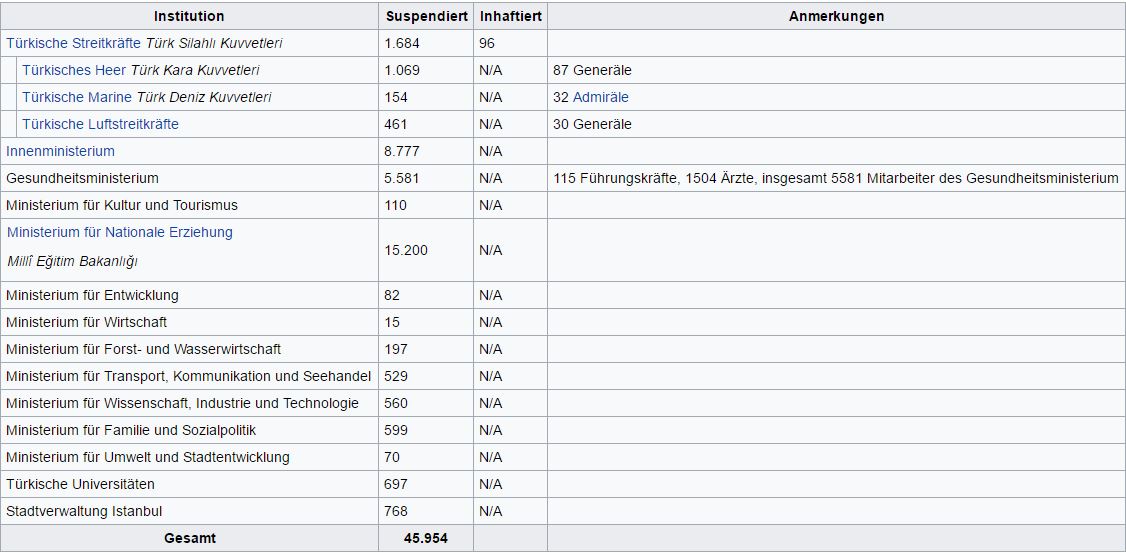Open the Türkische Marine link
The height and width of the screenshot is (555, 1126).
(x=77, y=97)
